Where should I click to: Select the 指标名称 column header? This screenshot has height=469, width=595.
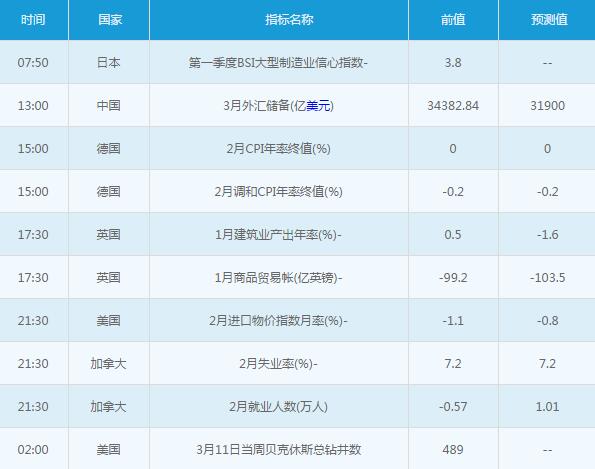[289, 19]
